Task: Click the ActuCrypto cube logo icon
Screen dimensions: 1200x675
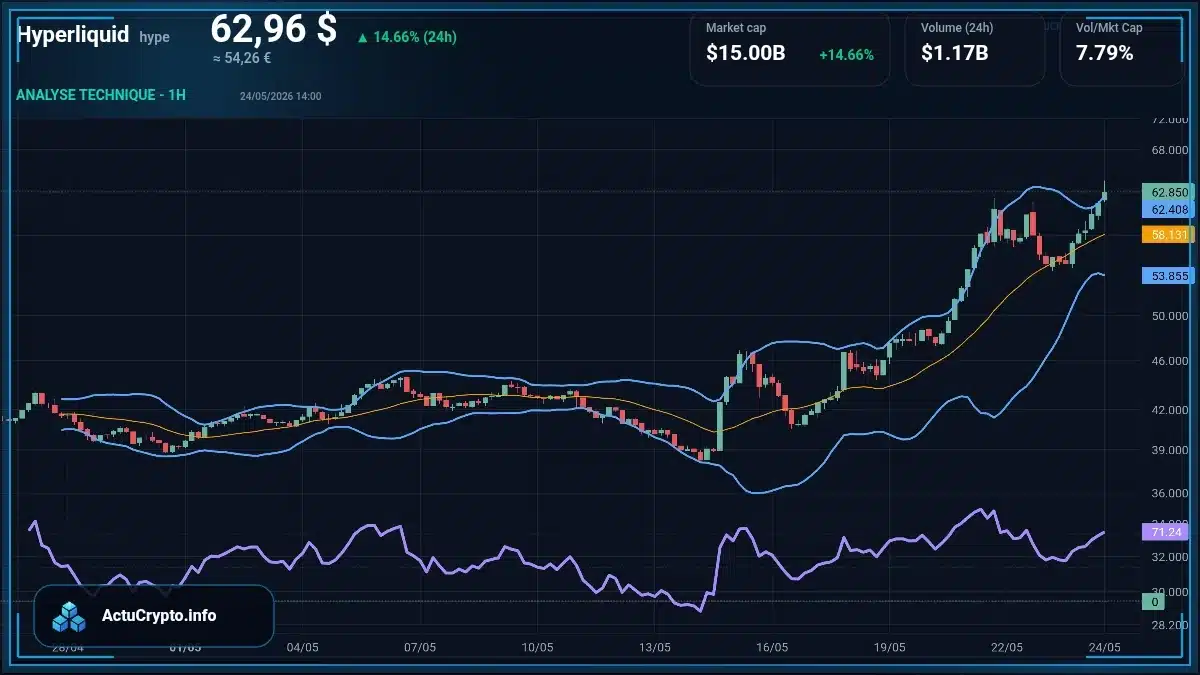Action: click(70, 616)
